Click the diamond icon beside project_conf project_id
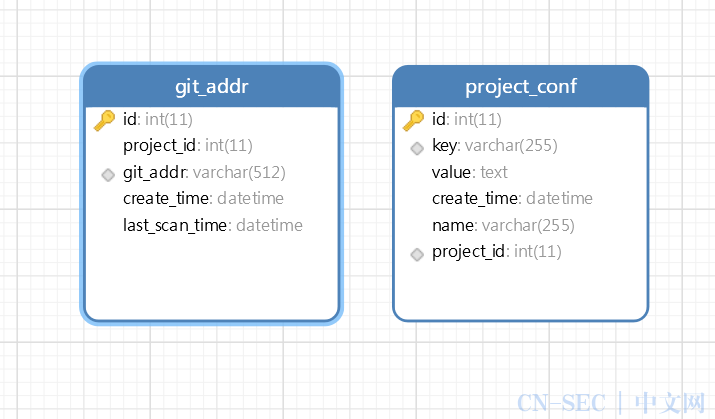The width and height of the screenshot is (715, 419). tap(417, 254)
